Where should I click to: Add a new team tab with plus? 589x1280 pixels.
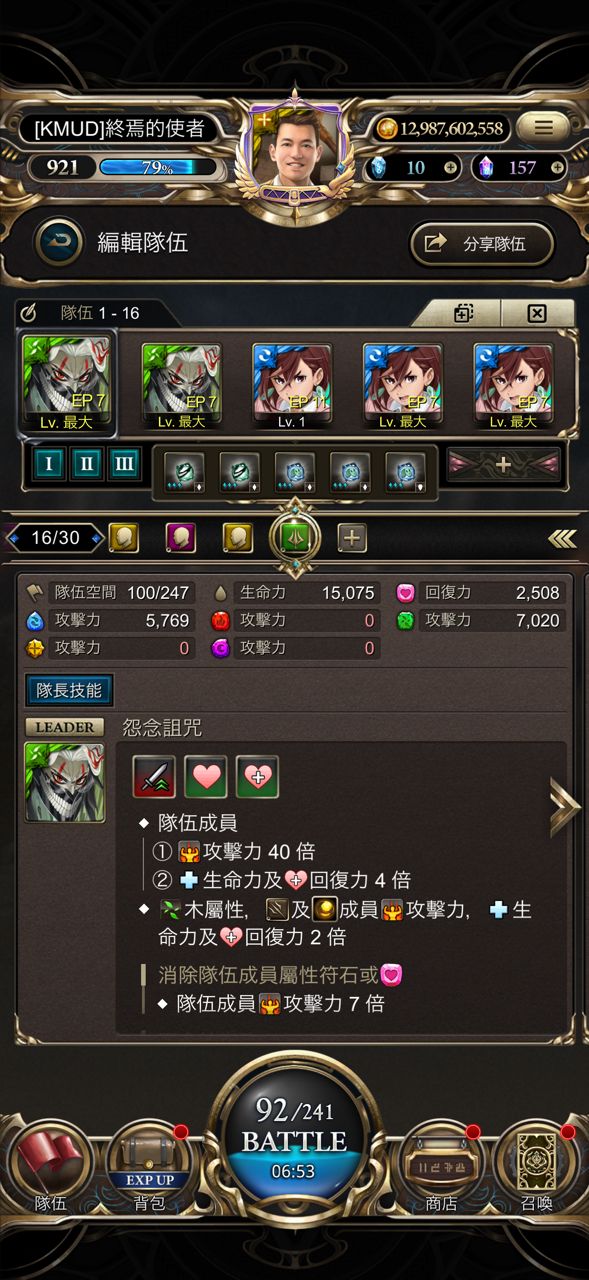coord(352,538)
